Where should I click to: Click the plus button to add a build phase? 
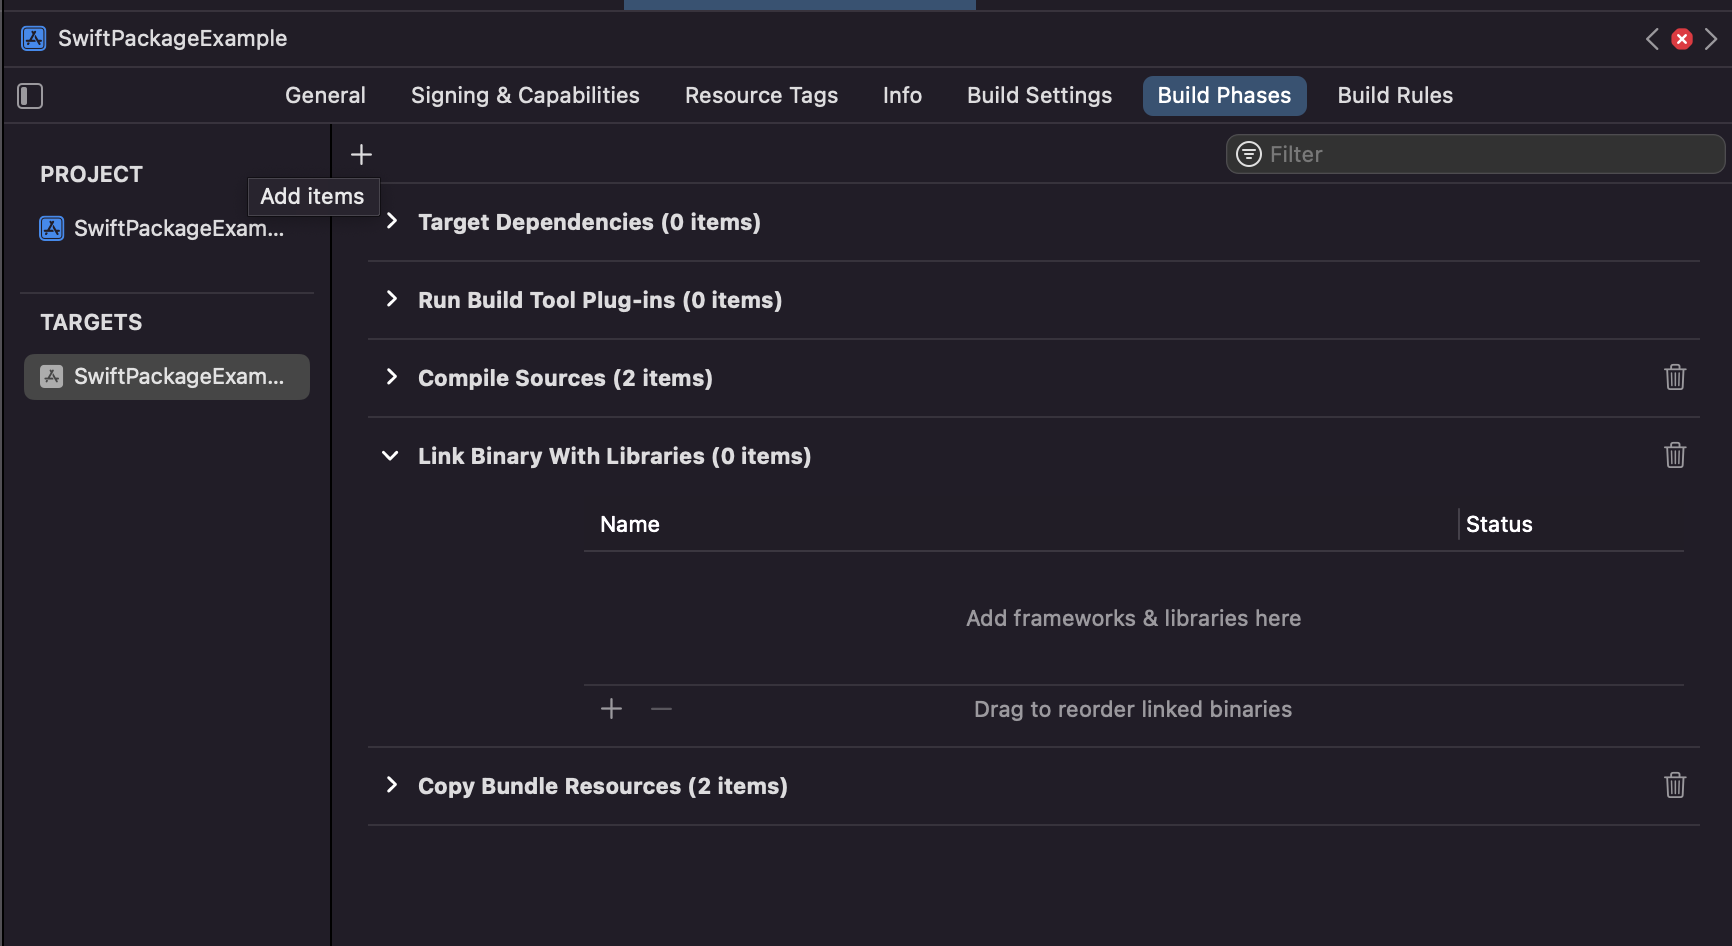pyautogui.click(x=361, y=154)
